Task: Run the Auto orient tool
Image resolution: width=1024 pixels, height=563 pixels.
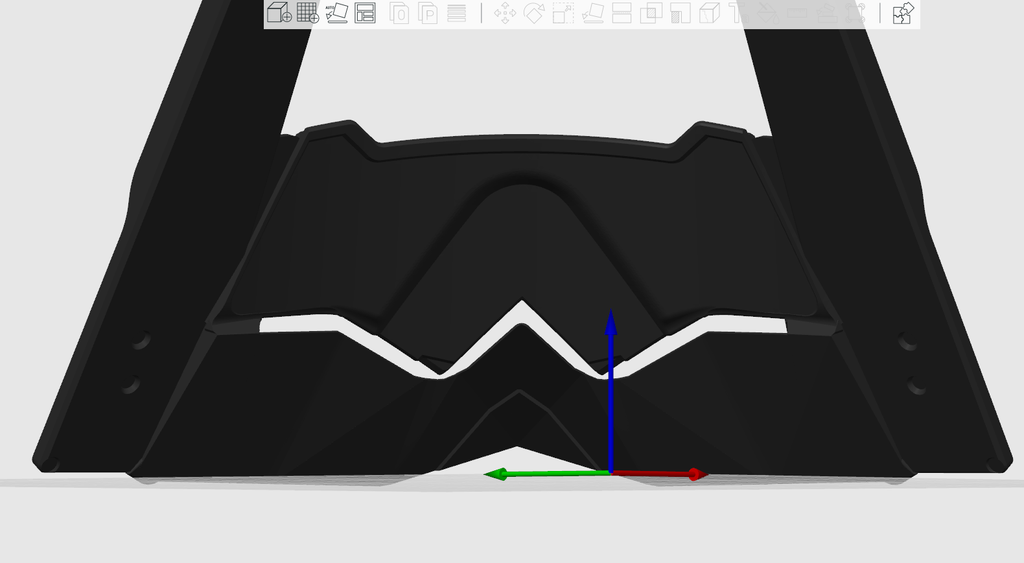Action: [336, 12]
